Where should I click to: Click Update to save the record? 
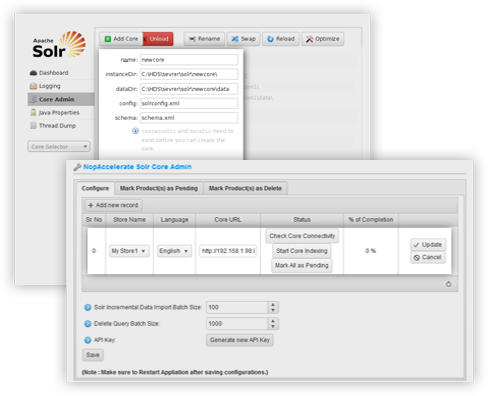coord(428,245)
